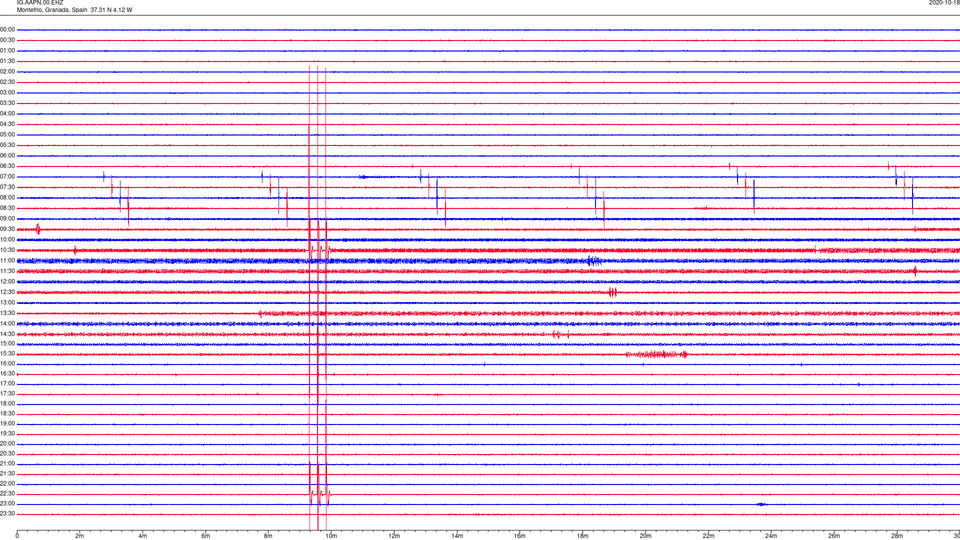Select the 01:30 trace time label

coord(7,61)
